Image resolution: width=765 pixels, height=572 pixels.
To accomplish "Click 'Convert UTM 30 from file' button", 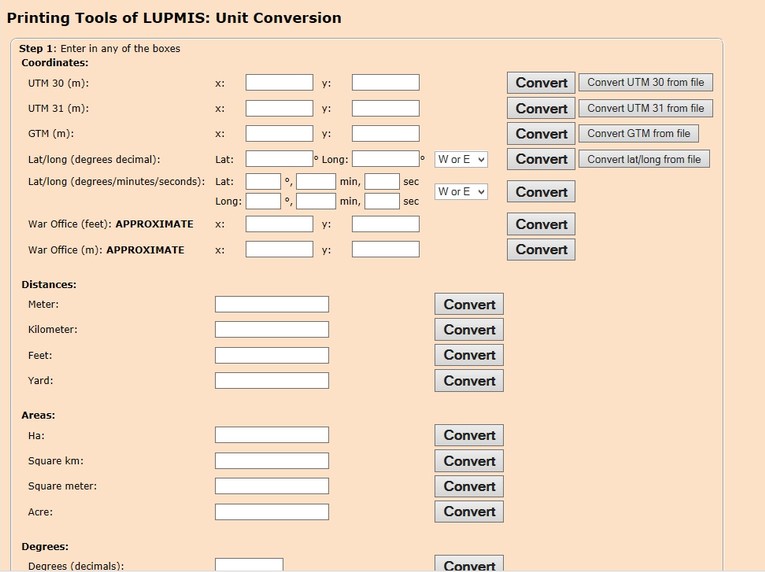I will coord(645,82).
